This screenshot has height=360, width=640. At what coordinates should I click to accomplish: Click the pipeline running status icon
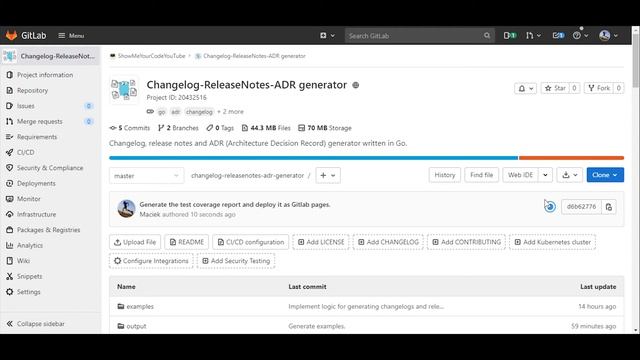(x=550, y=207)
